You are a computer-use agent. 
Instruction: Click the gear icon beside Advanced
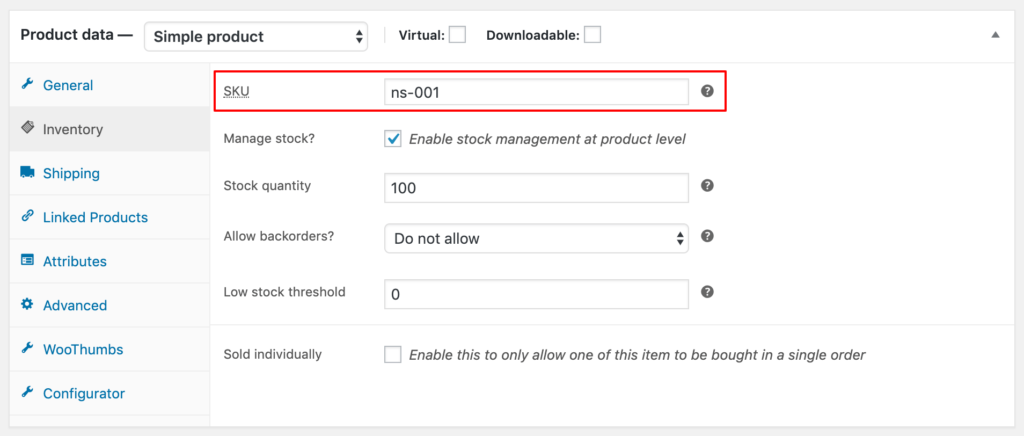pos(27,305)
